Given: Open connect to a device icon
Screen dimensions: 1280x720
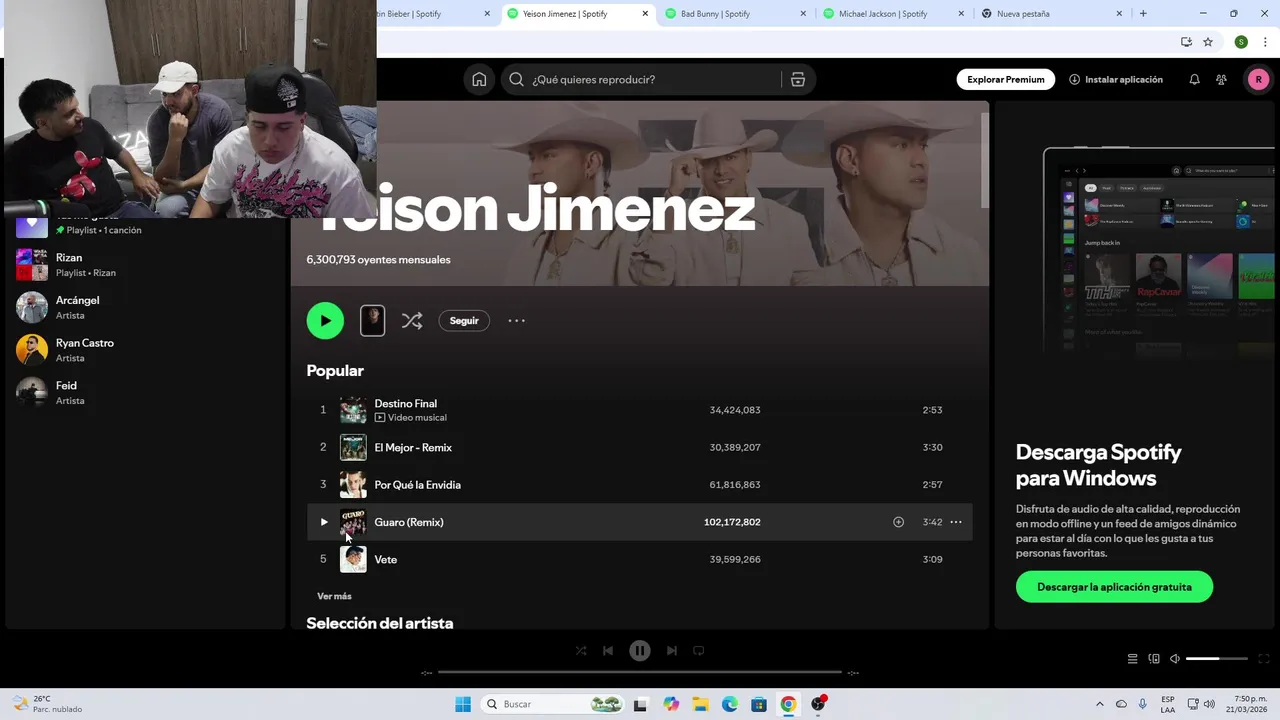Looking at the screenshot, I should click(x=1154, y=659).
